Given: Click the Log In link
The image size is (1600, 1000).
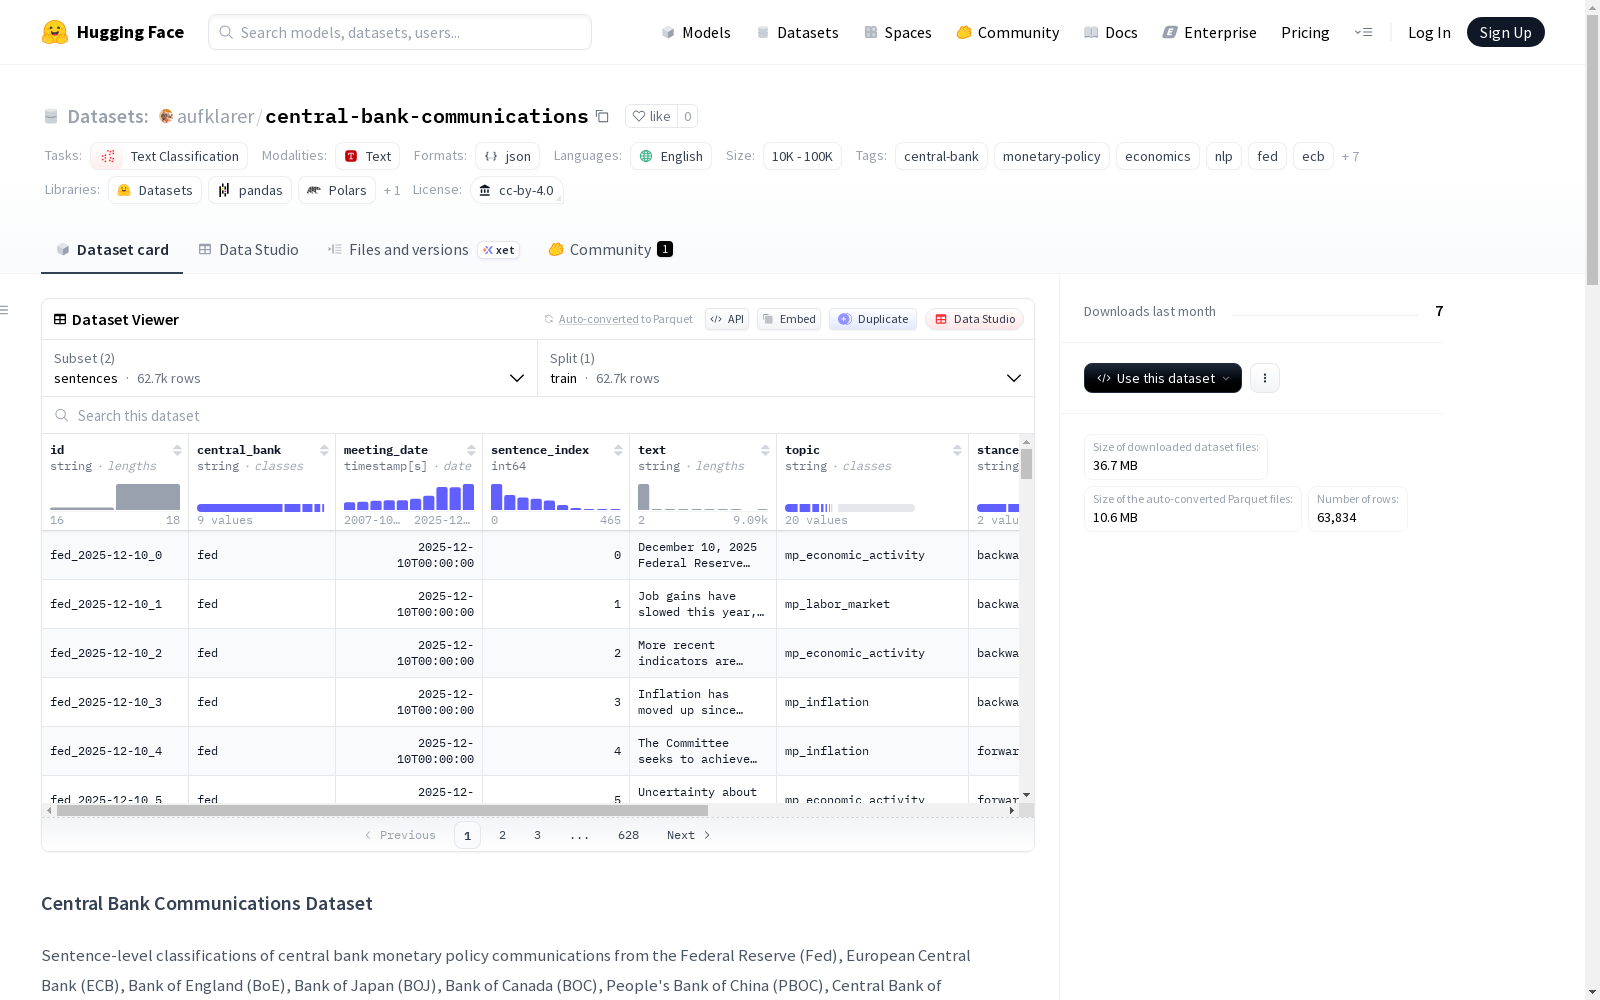Looking at the screenshot, I should click(x=1429, y=32).
